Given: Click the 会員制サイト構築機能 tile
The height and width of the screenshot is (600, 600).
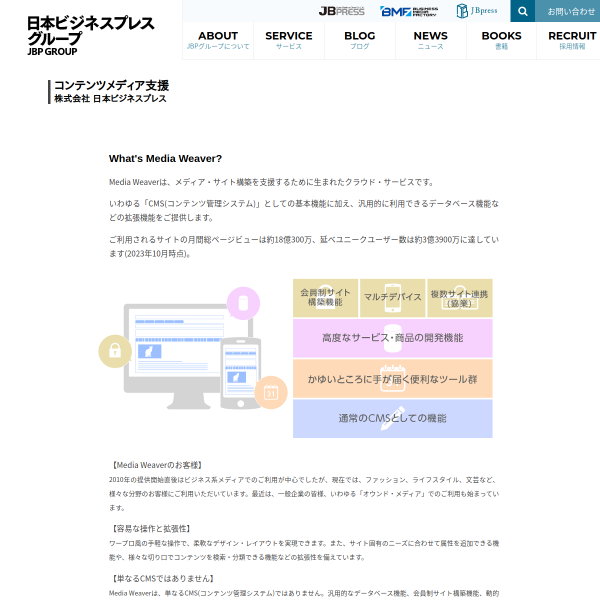Looking at the screenshot, I should pyautogui.click(x=326, y=298).
